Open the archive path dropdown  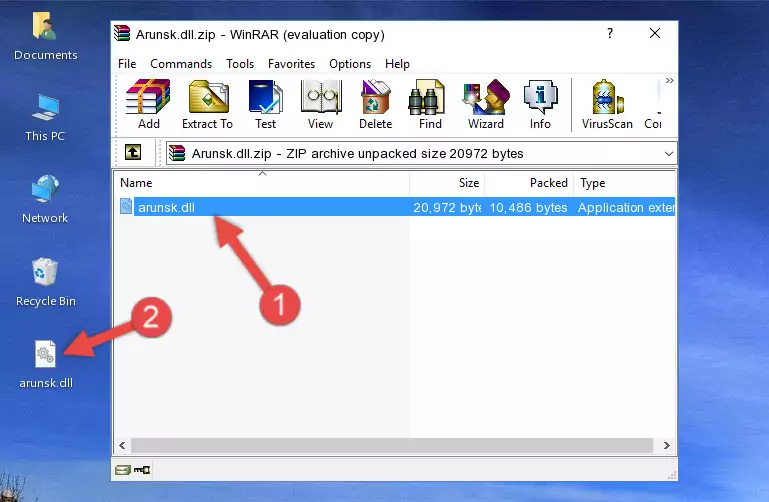coord(668,153)
